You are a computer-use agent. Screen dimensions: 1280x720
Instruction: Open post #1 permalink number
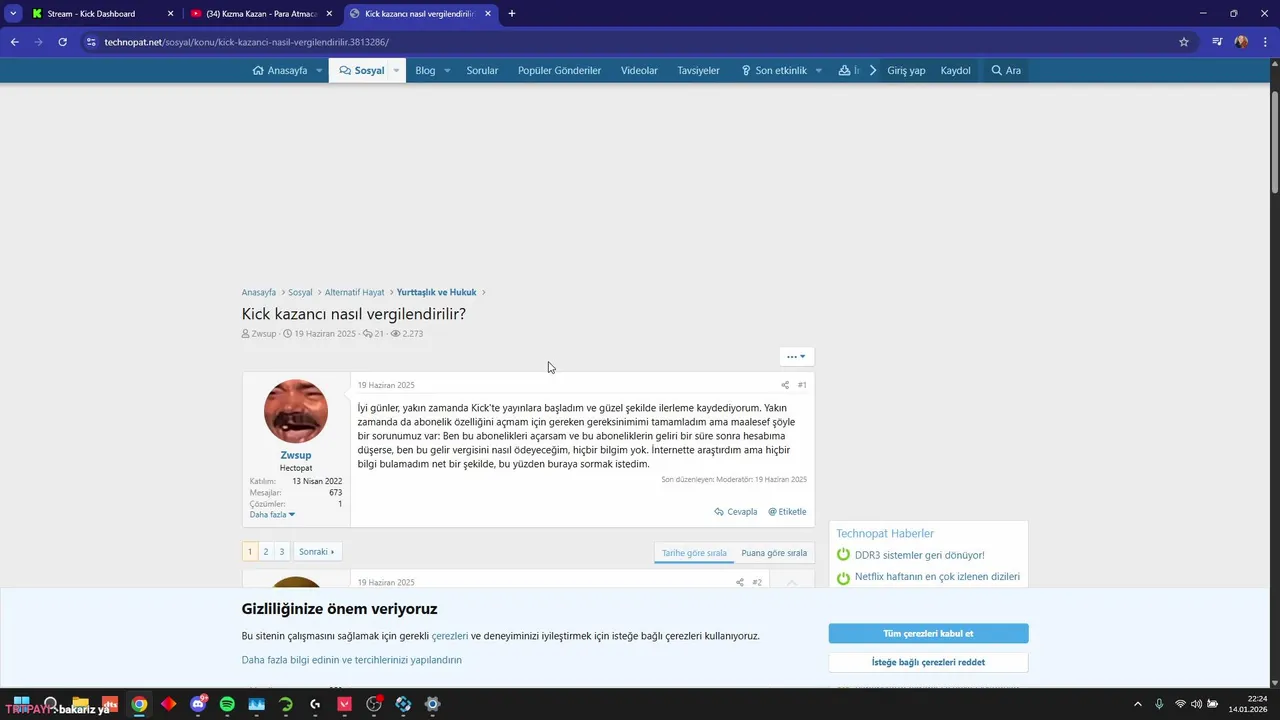coord(802,385)
